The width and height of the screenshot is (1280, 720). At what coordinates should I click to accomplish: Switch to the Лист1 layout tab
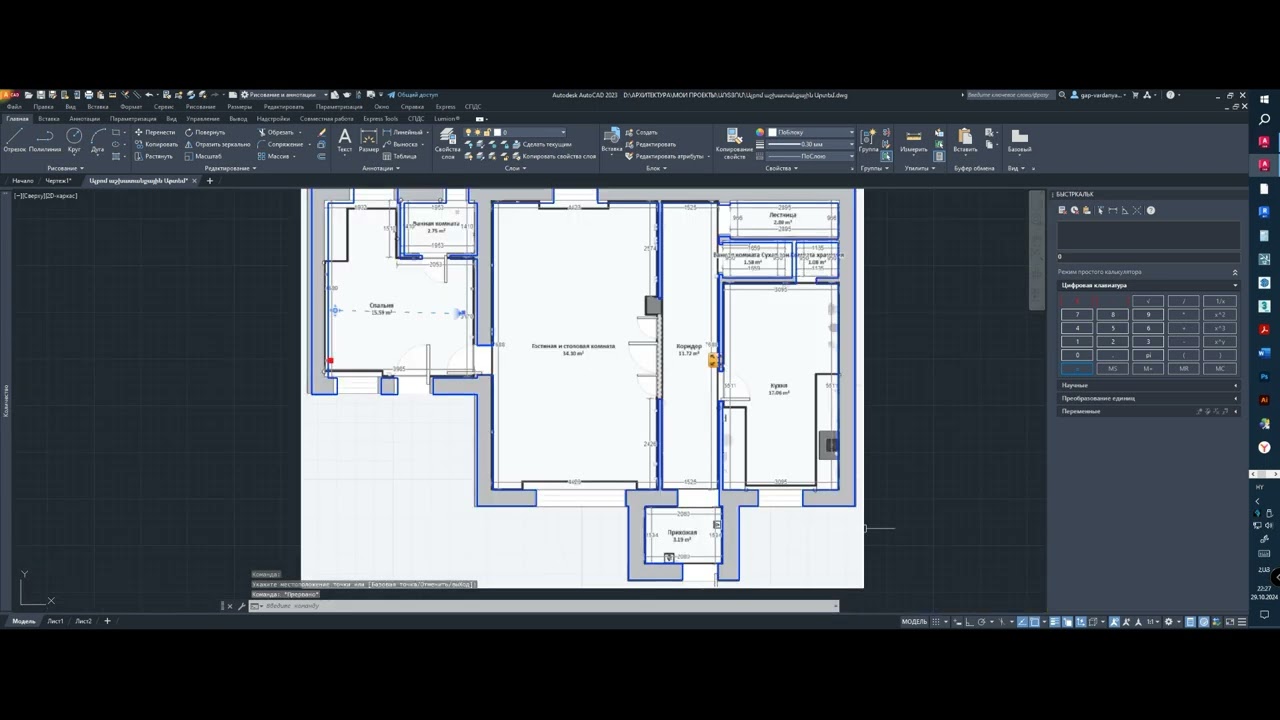55,621
